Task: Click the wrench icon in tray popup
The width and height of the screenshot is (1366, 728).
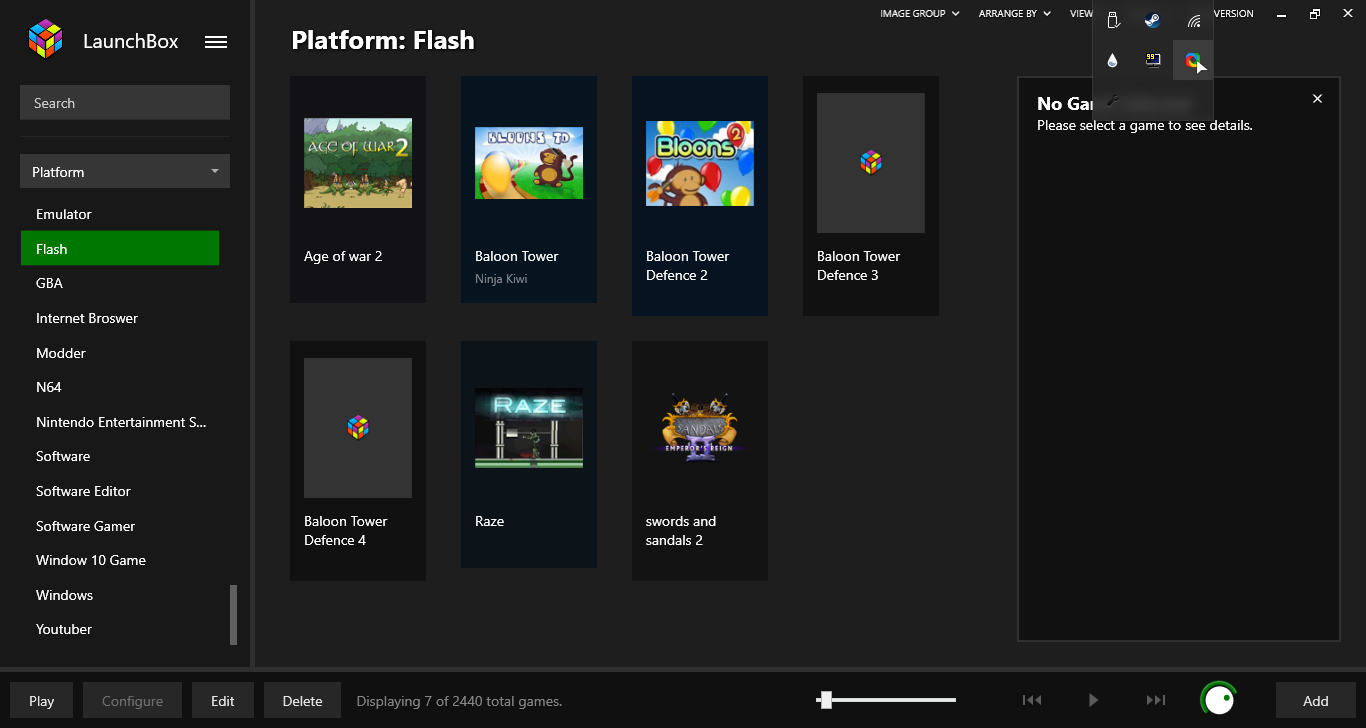Action: [1113, 100]
